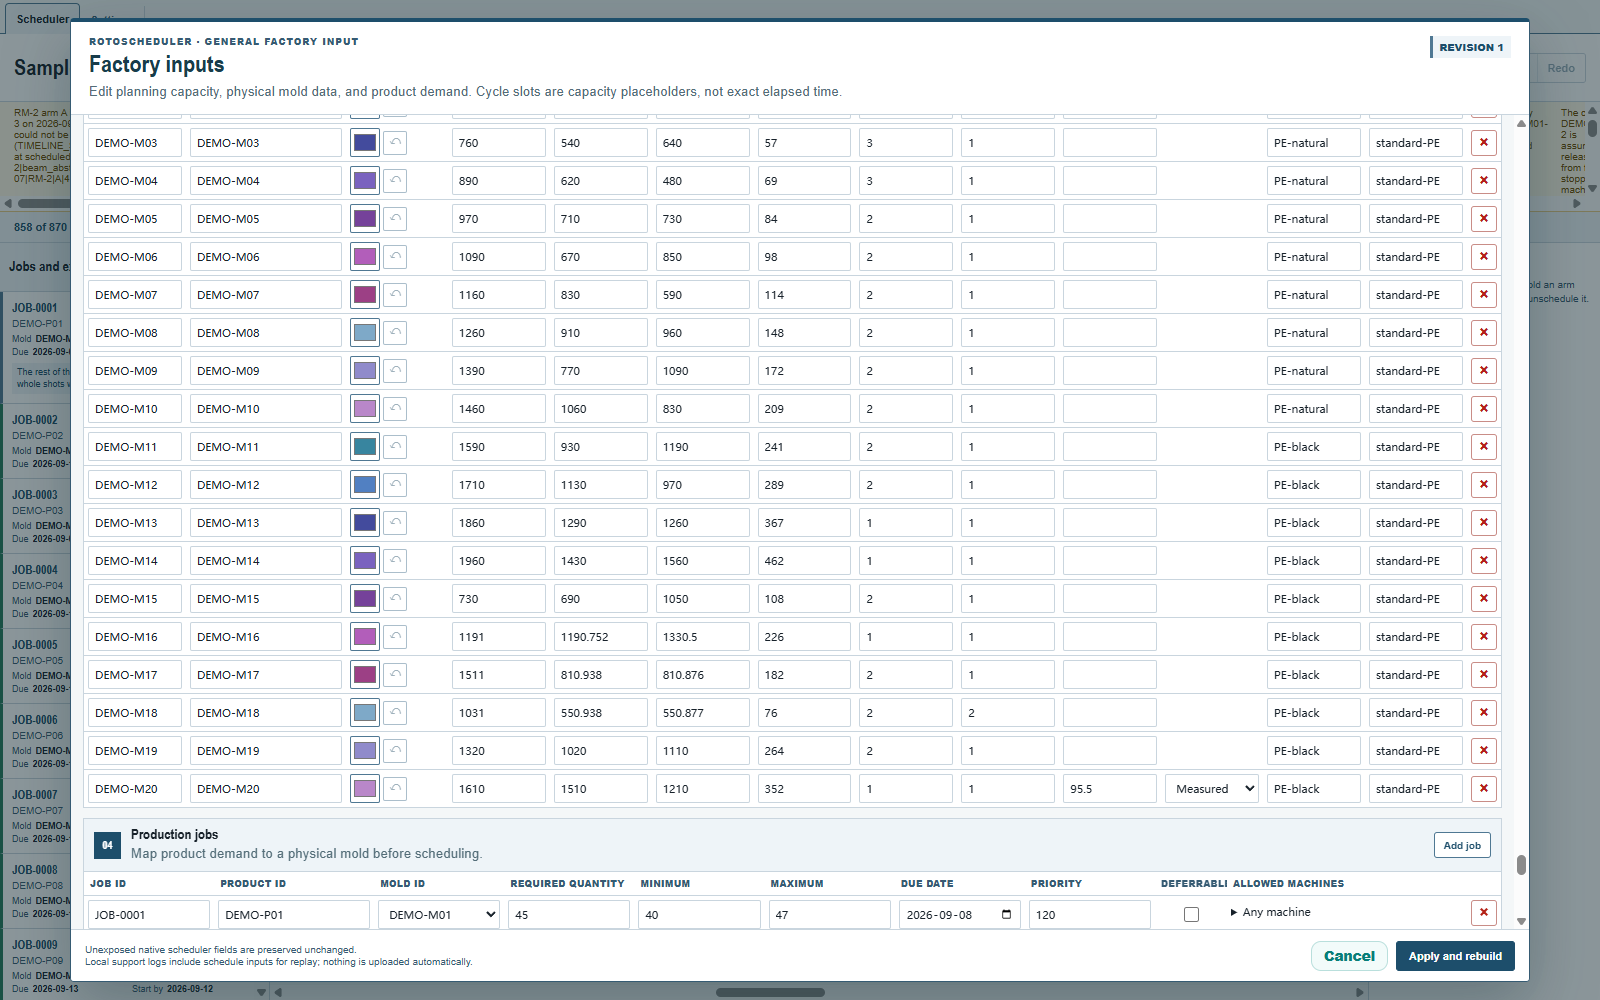The height and width of the screenshot is (1000, 1600).
Task: Remove the DEMO-M11 mold row
Action: pyautogui.click(x=1483, y=447)
